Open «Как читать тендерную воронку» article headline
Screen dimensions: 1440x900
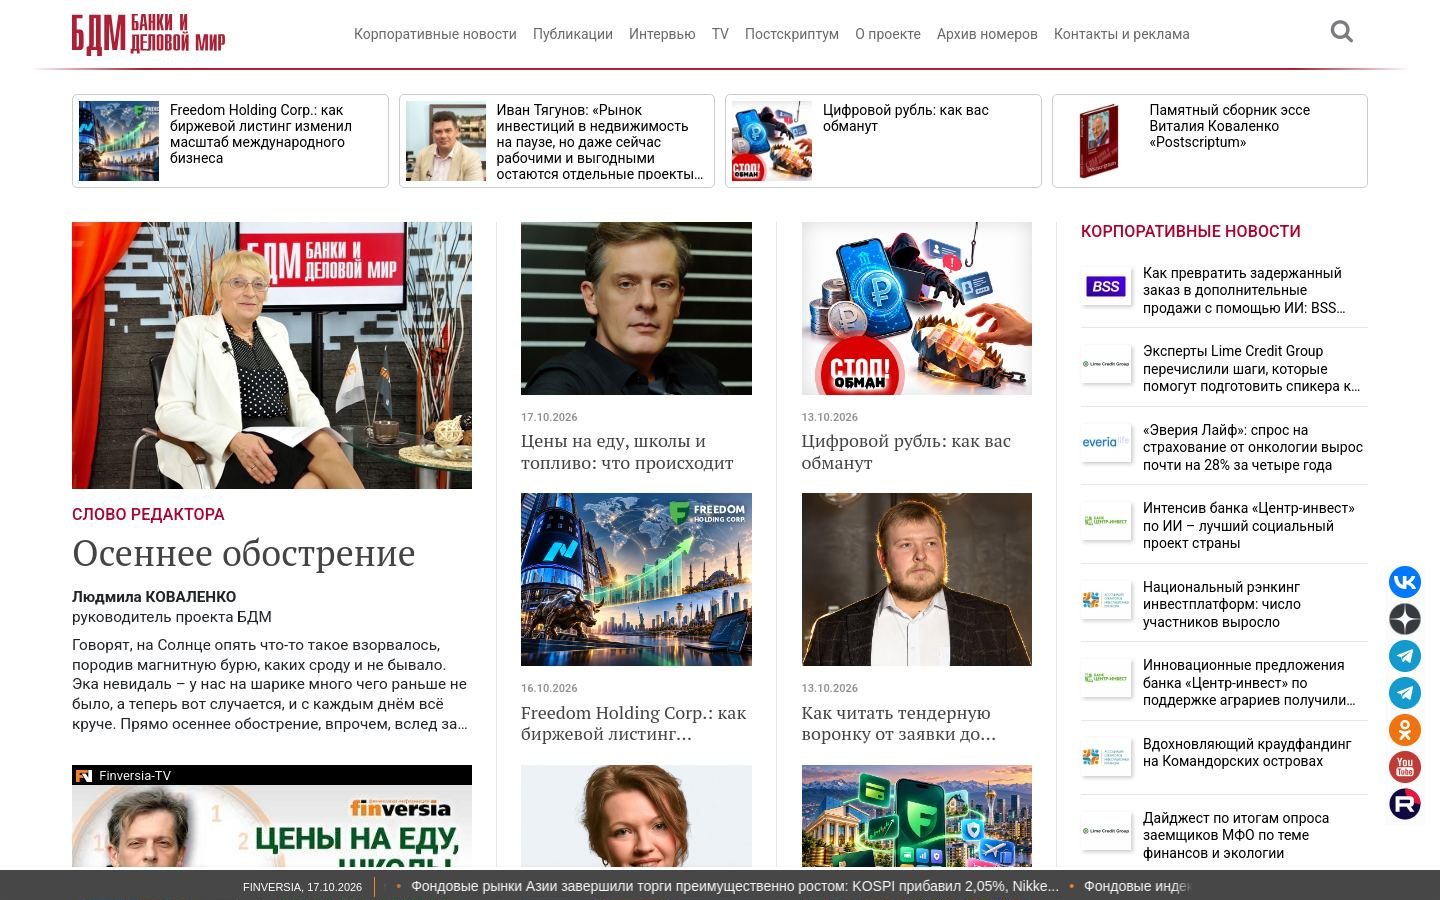pos(899,723)
